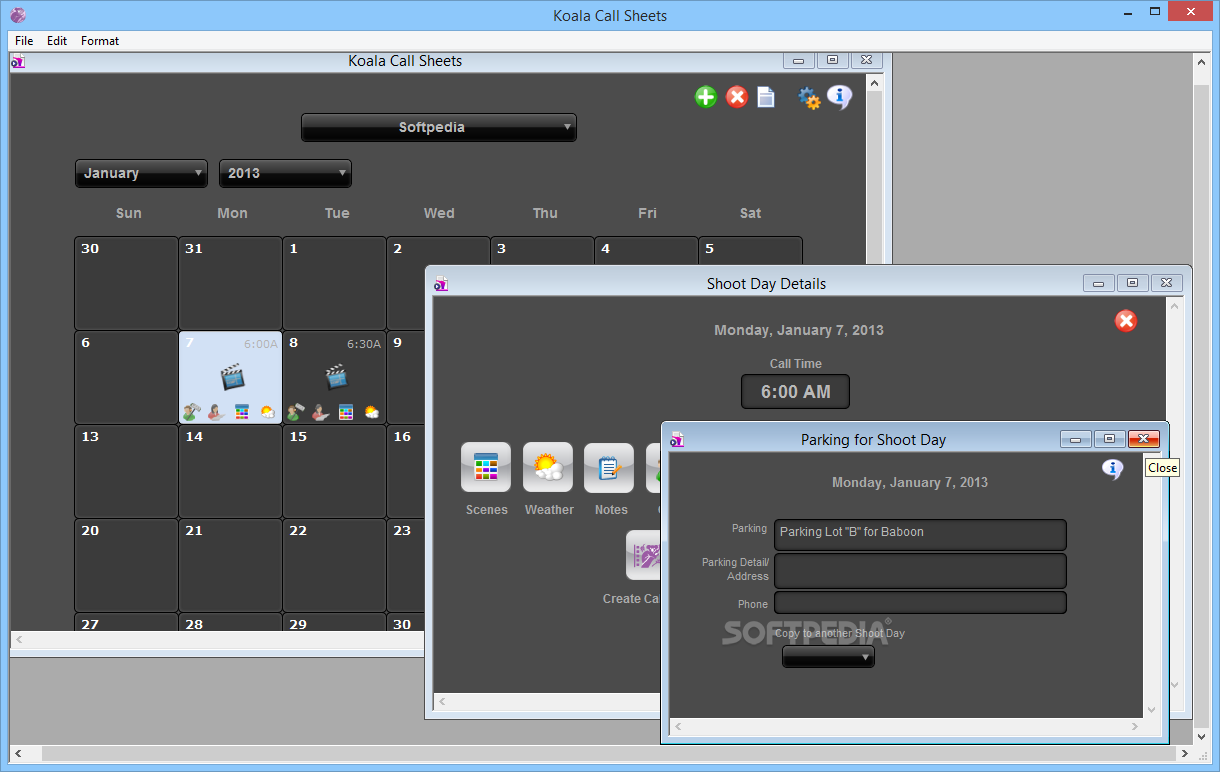The height and width of the screenshot is (772, 1220).
Task: Click the cast script-reader icon on January 8
Action: pos(320,411)
